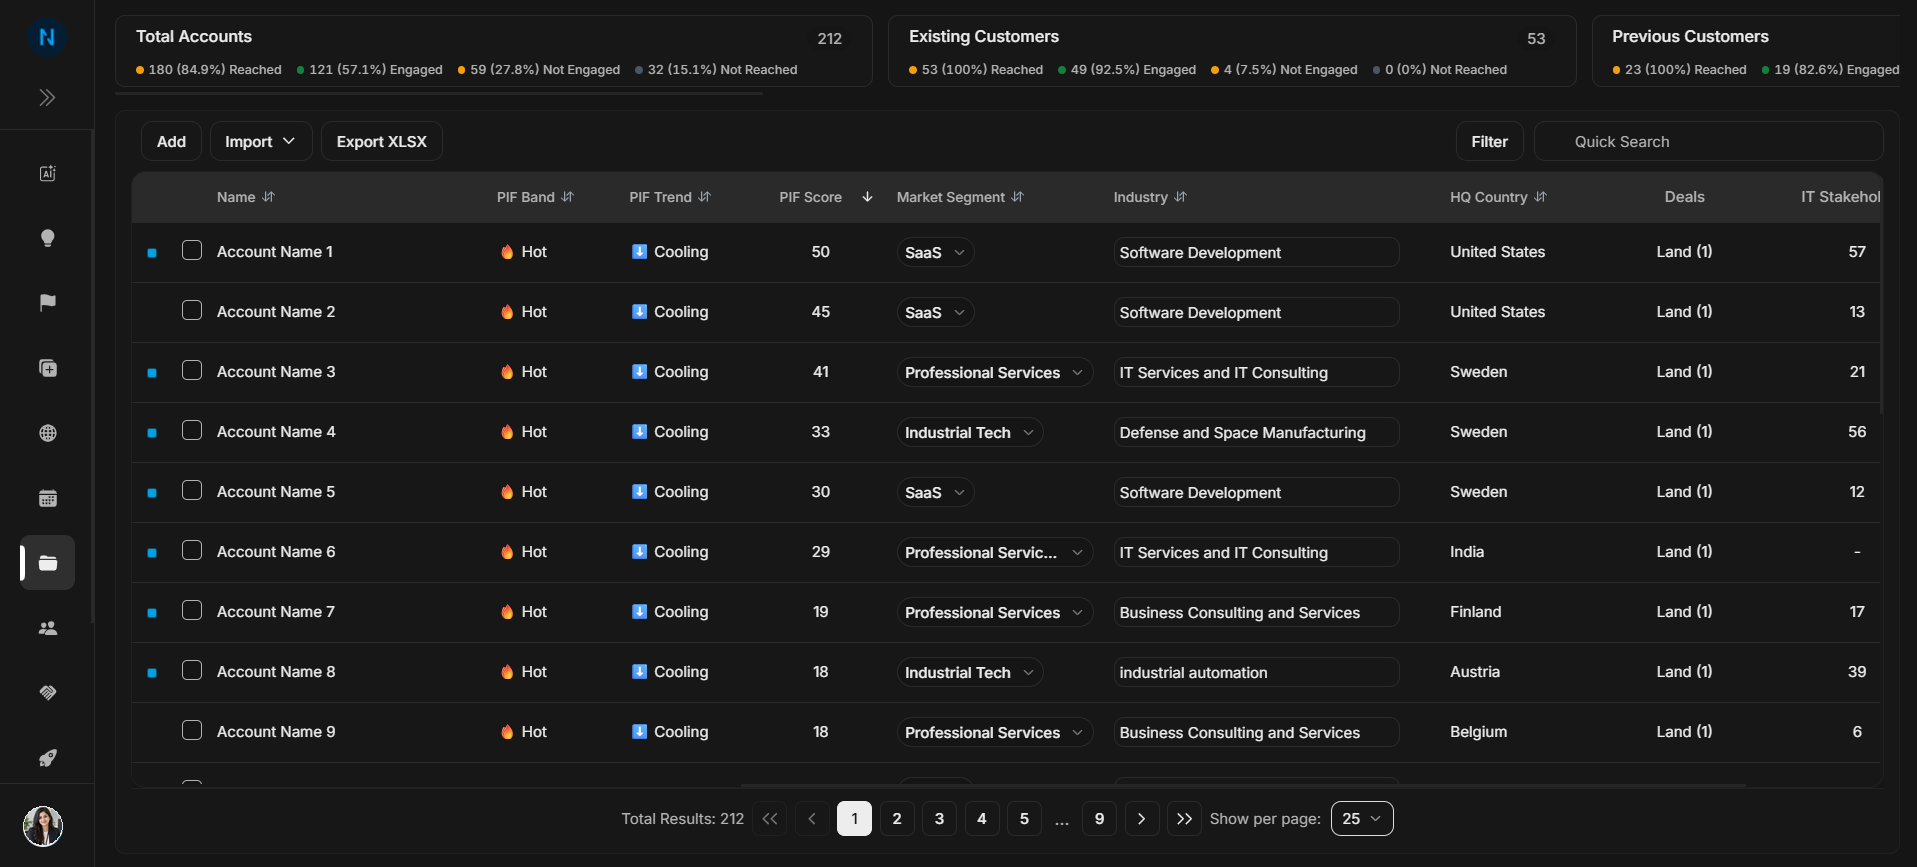Click the N app logo
The height and width of the screenshot is (867, 1917).
[x=47, y=37]
